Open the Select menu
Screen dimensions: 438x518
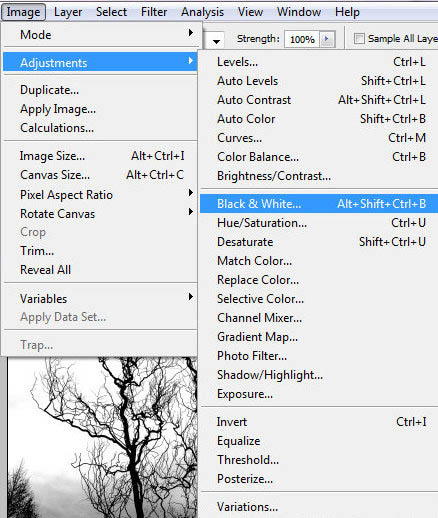(111, 12)
